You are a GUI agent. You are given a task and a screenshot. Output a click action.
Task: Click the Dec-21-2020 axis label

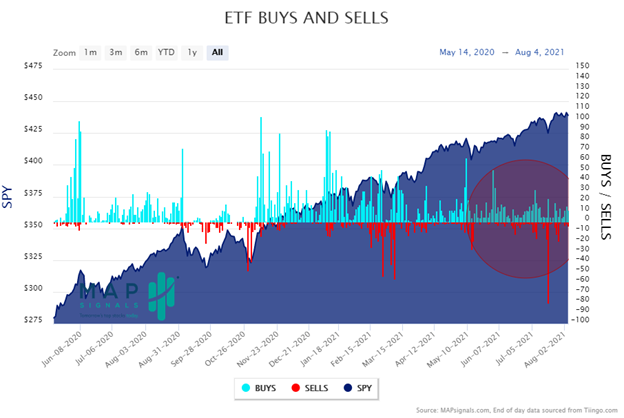[x=290, y=349]
